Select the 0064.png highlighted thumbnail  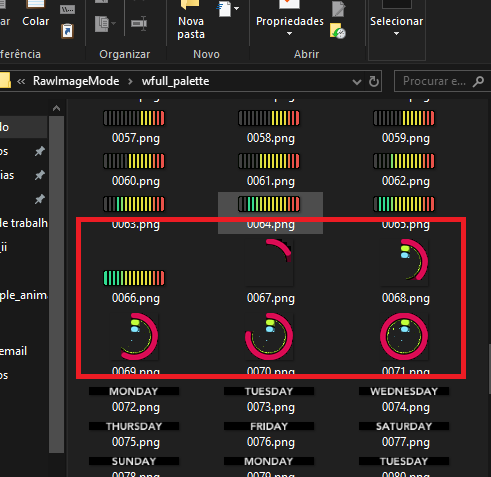pyautogui.click(x=269, y=204)
